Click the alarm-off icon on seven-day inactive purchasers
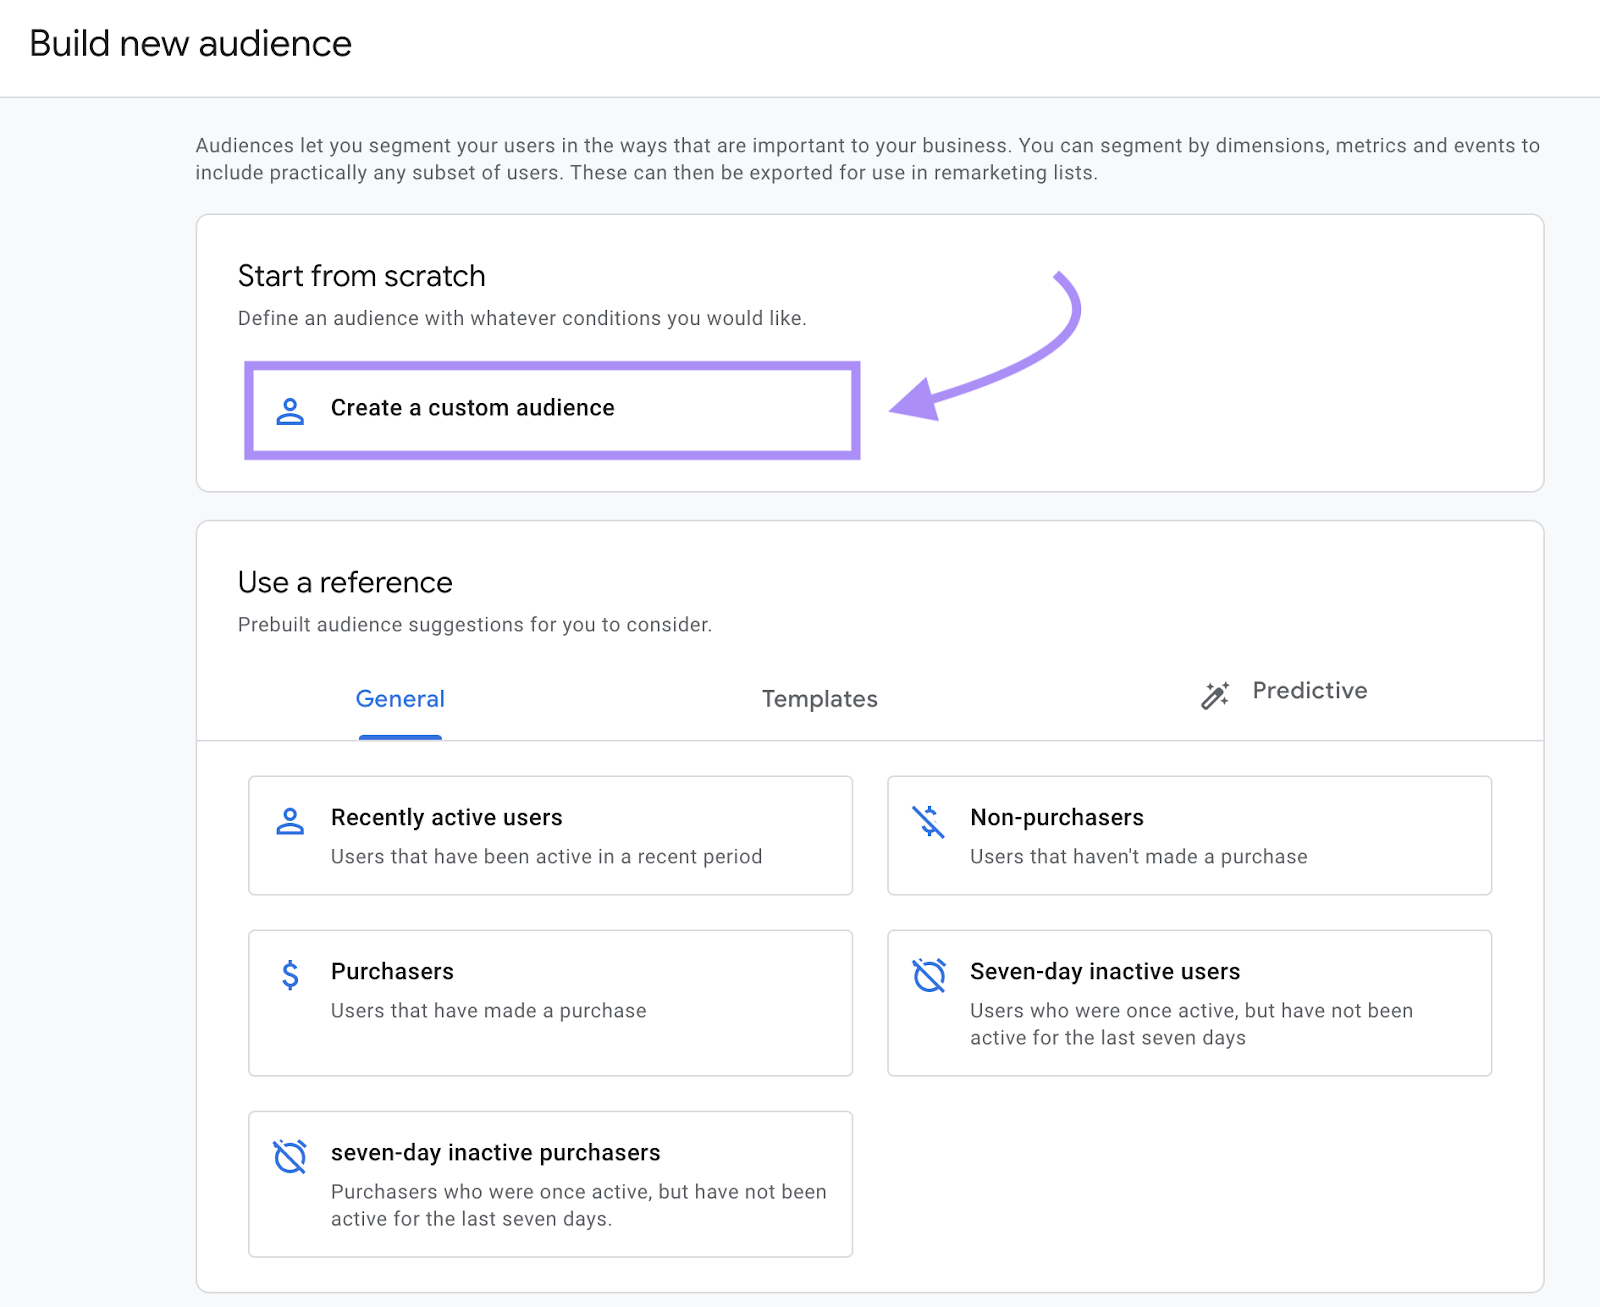 point(290,1156)
